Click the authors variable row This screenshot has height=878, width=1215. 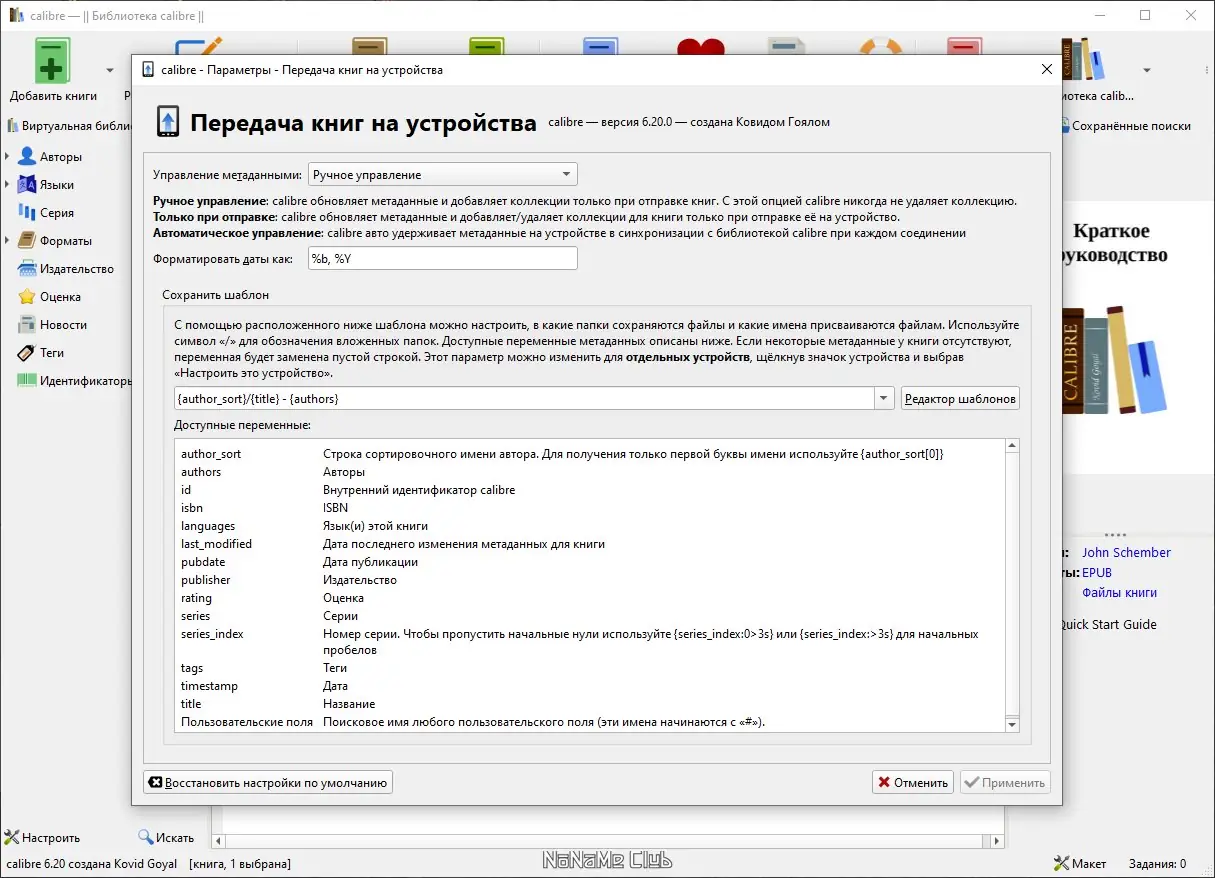pos(590,472)
